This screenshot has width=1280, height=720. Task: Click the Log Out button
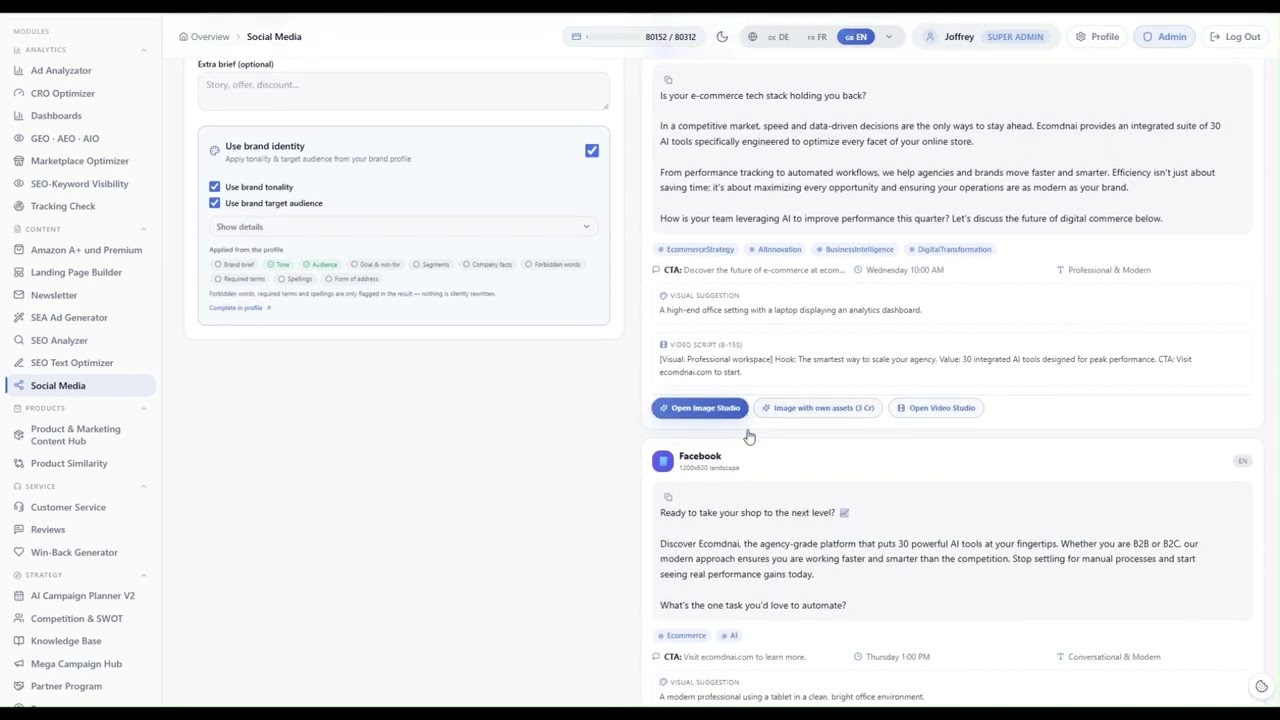point(1235,37)
